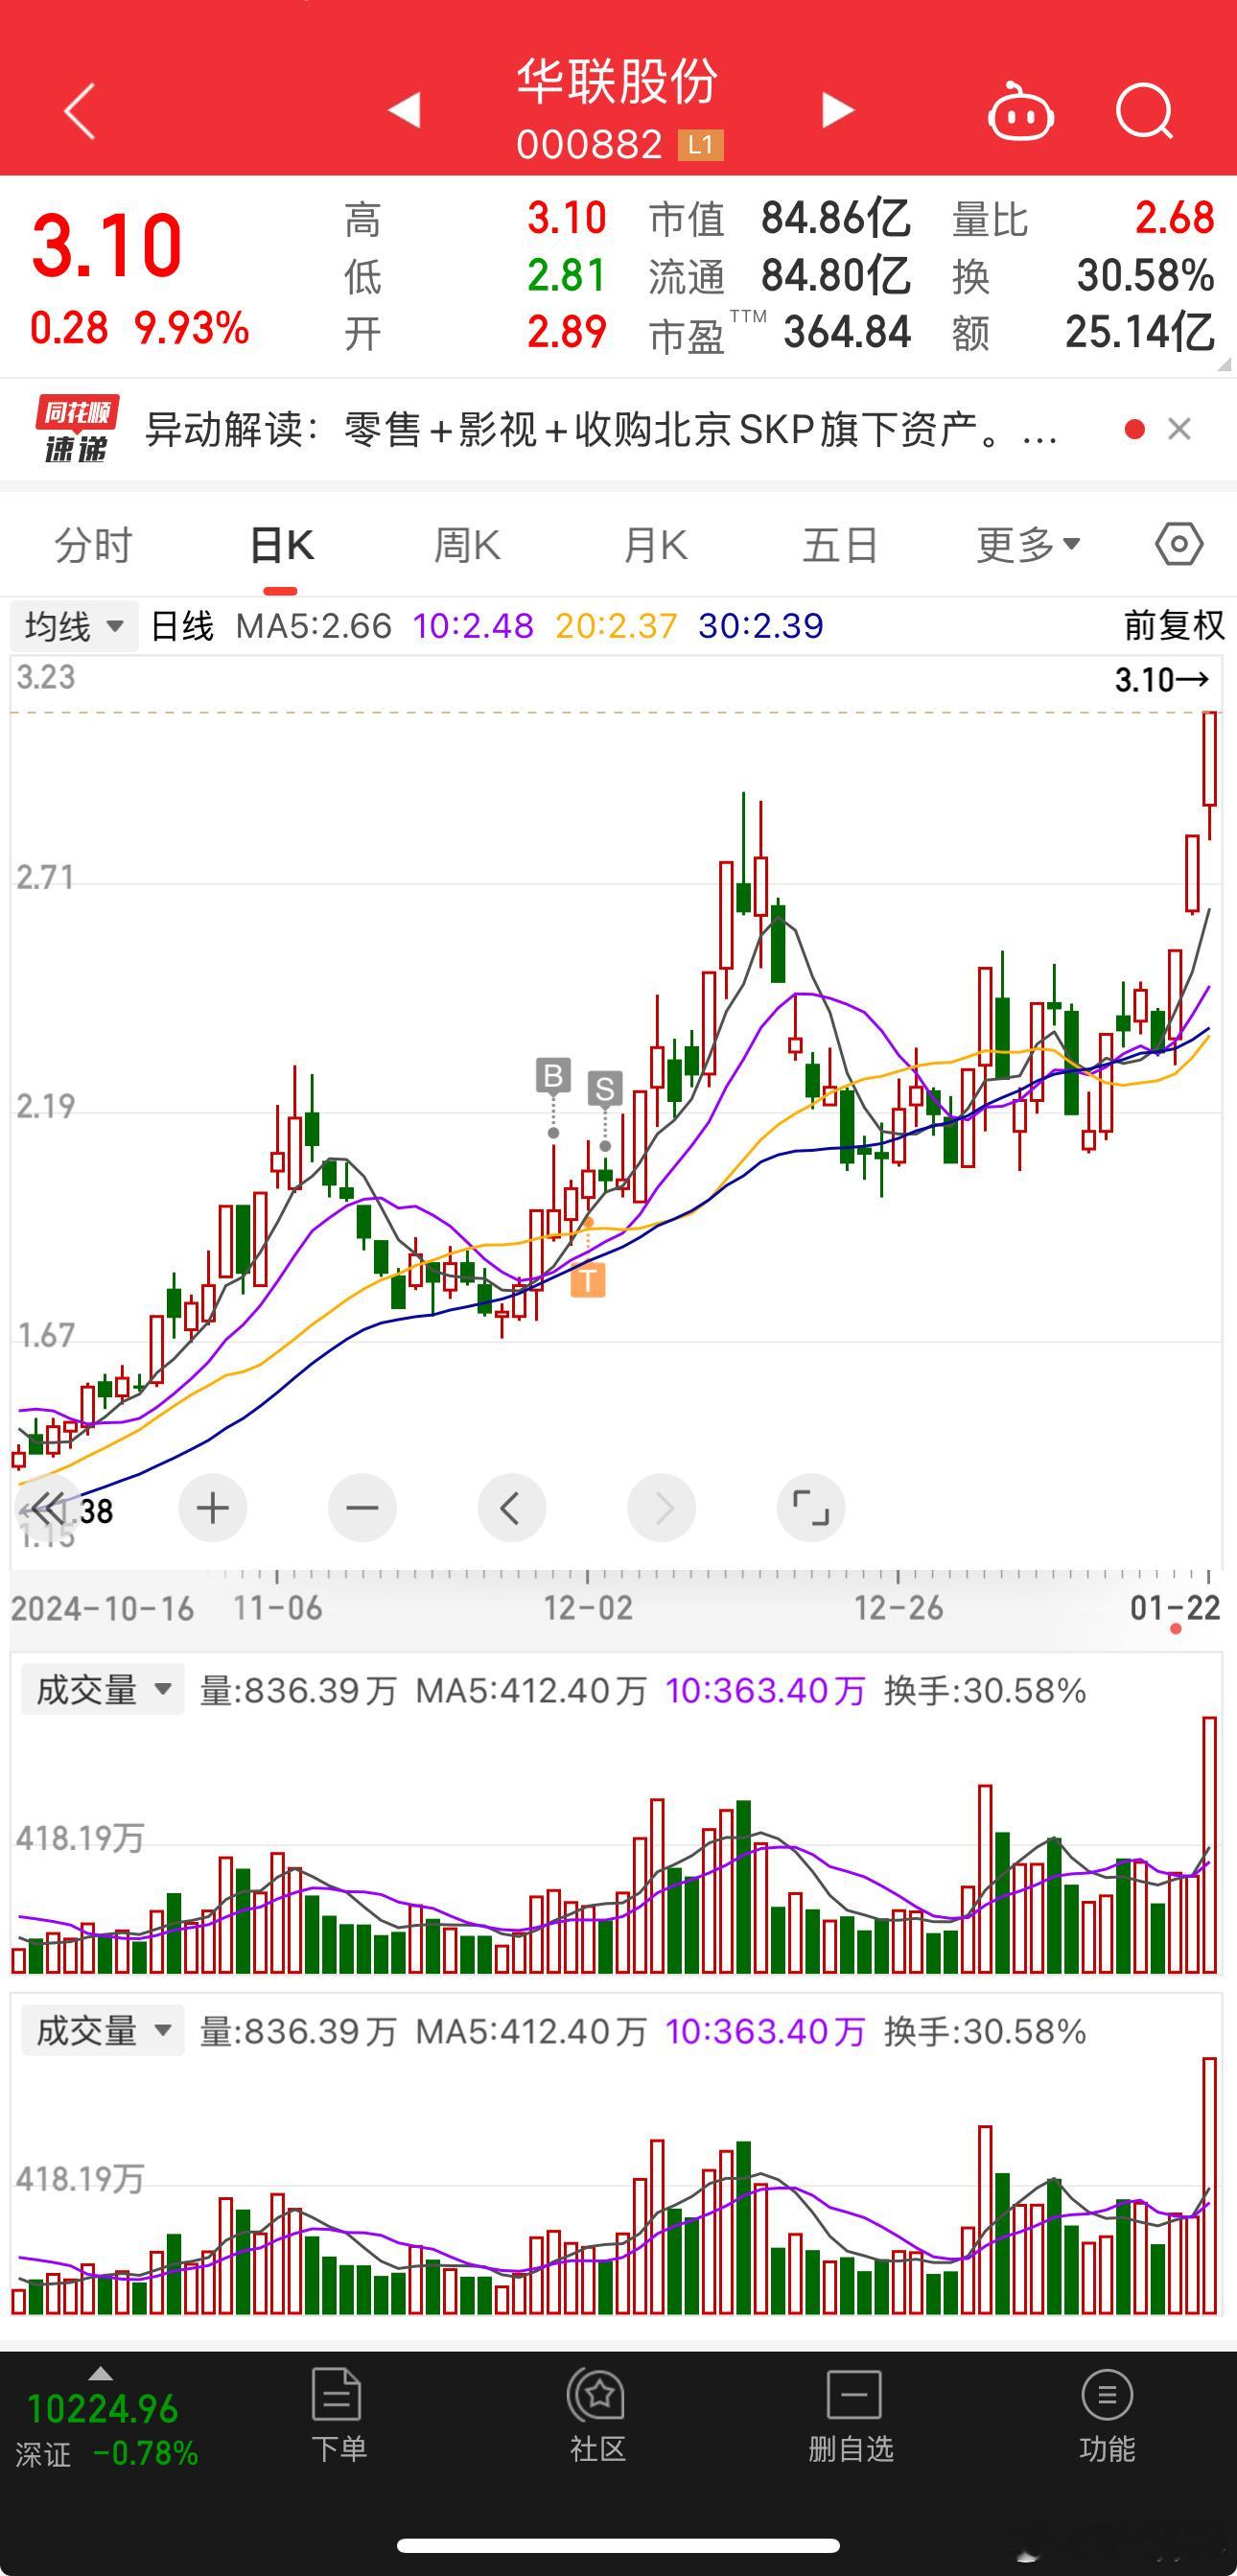The image size is (1237, 2576).
Task: Tap MA5:2.66 indicator label
Action: point(313,626)
